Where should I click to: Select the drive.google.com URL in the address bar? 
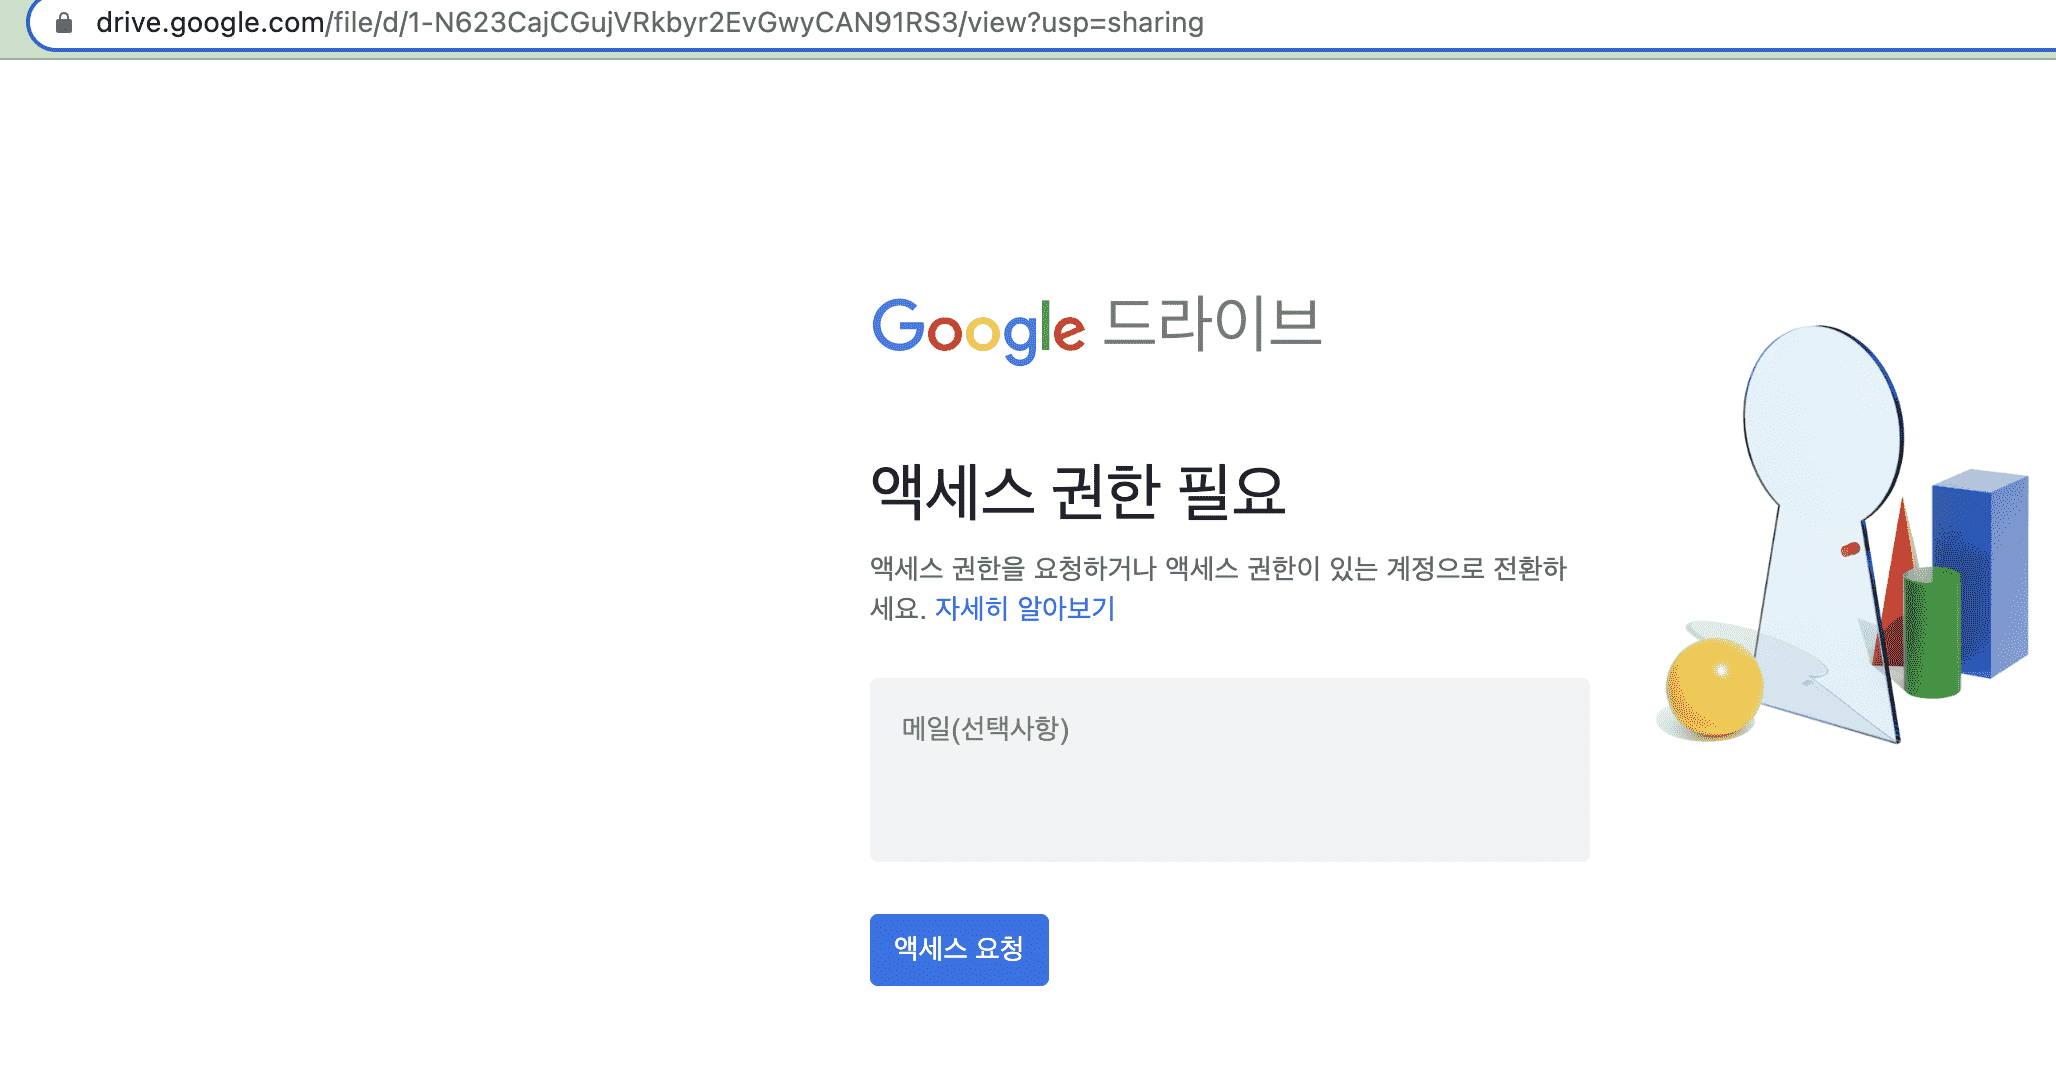coord(650,23)
